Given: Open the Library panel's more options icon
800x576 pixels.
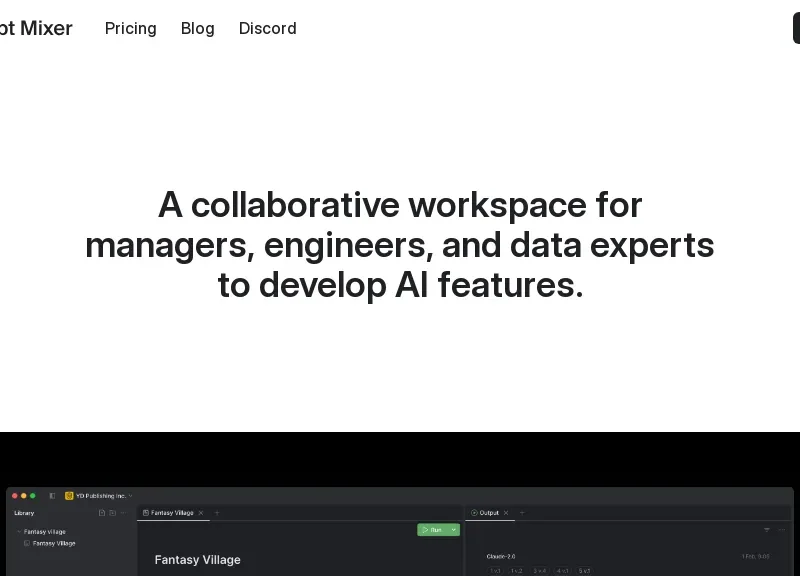Looking at the screenshot, I should (x=124, y=513).
